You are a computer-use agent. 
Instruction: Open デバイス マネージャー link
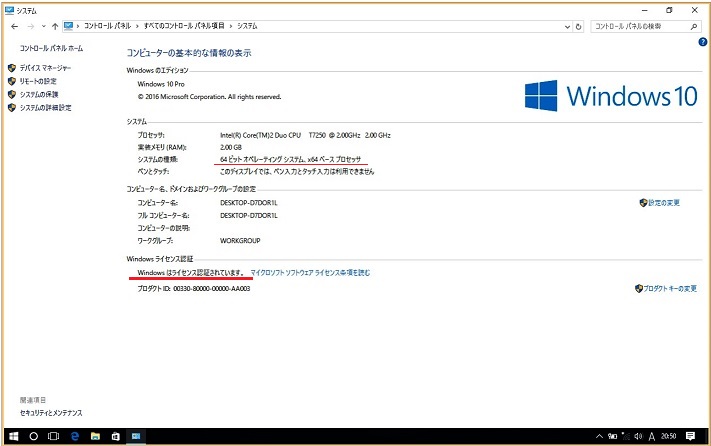[x=45, y=68]
